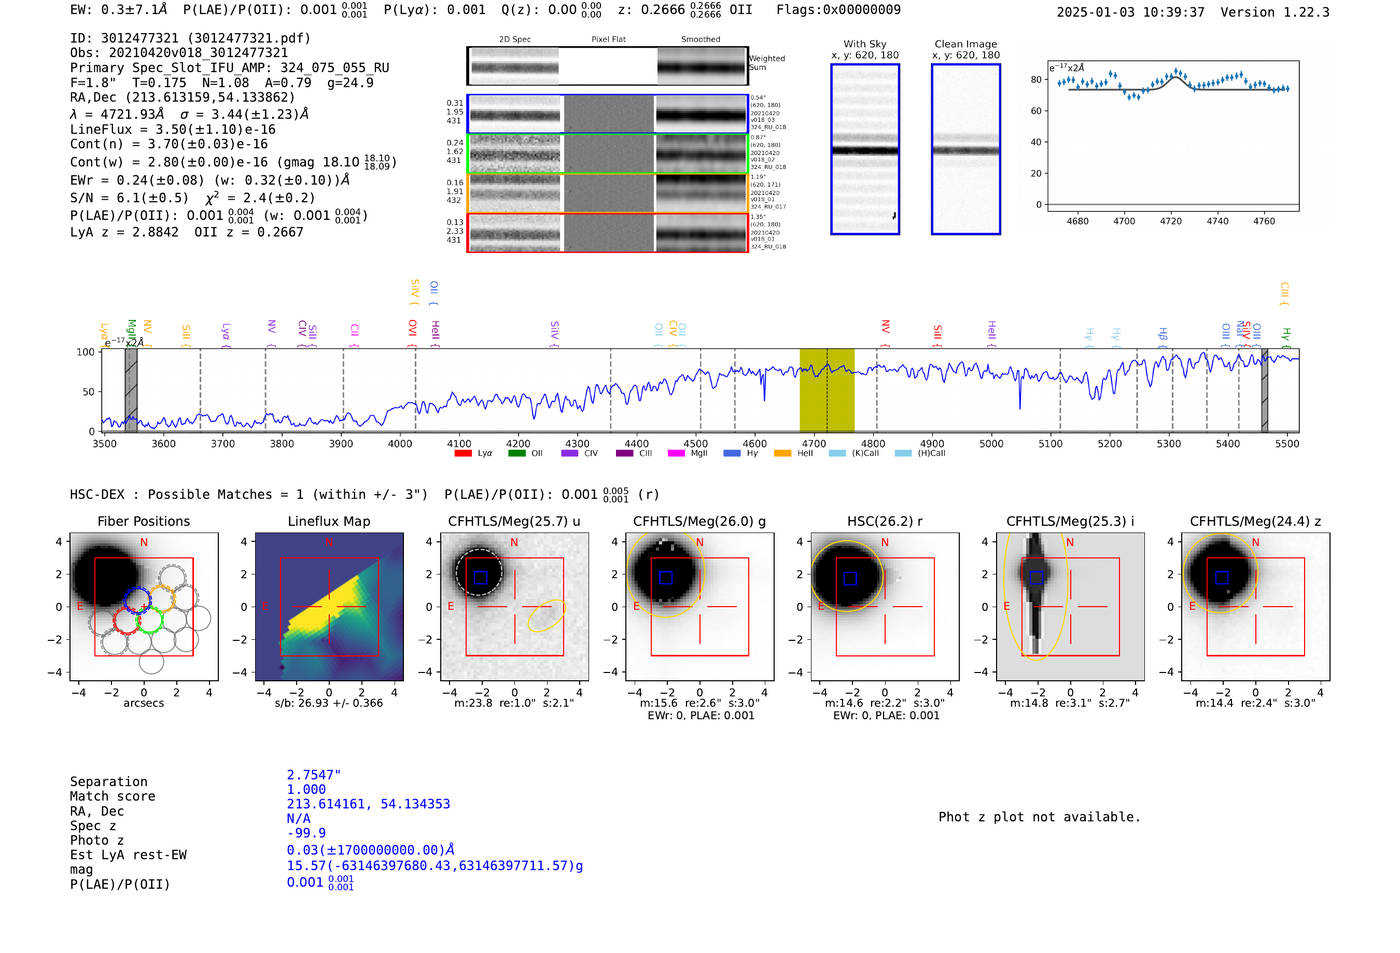Click the blue Hγ legend swatch

(x=732, y=453)
